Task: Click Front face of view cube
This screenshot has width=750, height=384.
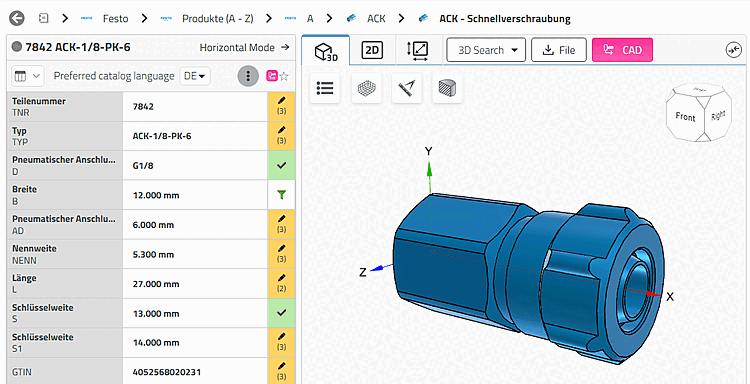Action: tap(685, 116)
